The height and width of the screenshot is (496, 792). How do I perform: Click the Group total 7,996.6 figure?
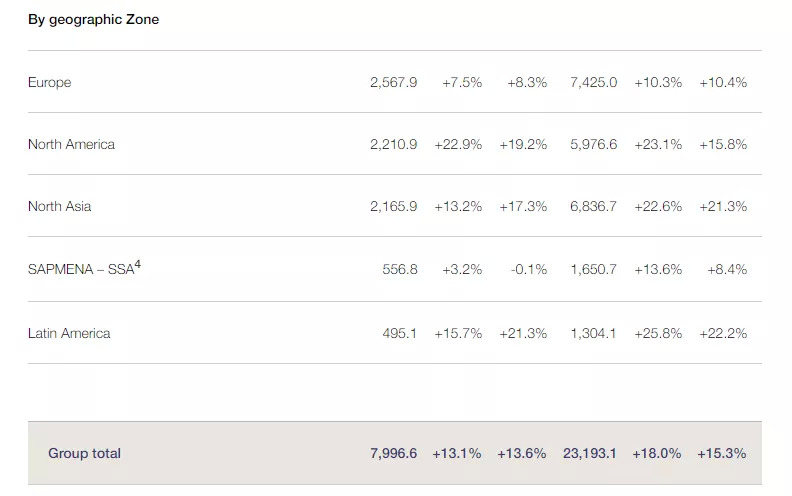coord(393,454)
